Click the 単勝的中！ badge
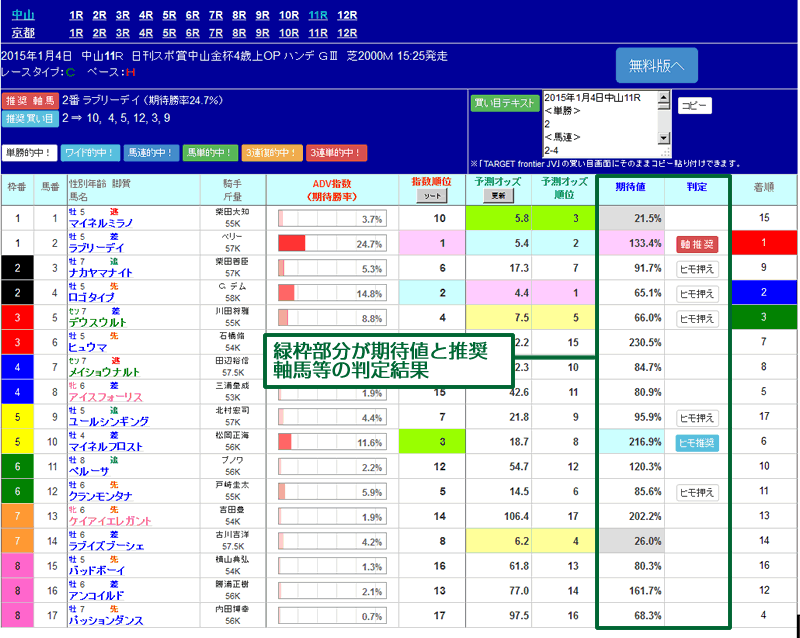 click(x=29, y=153)
